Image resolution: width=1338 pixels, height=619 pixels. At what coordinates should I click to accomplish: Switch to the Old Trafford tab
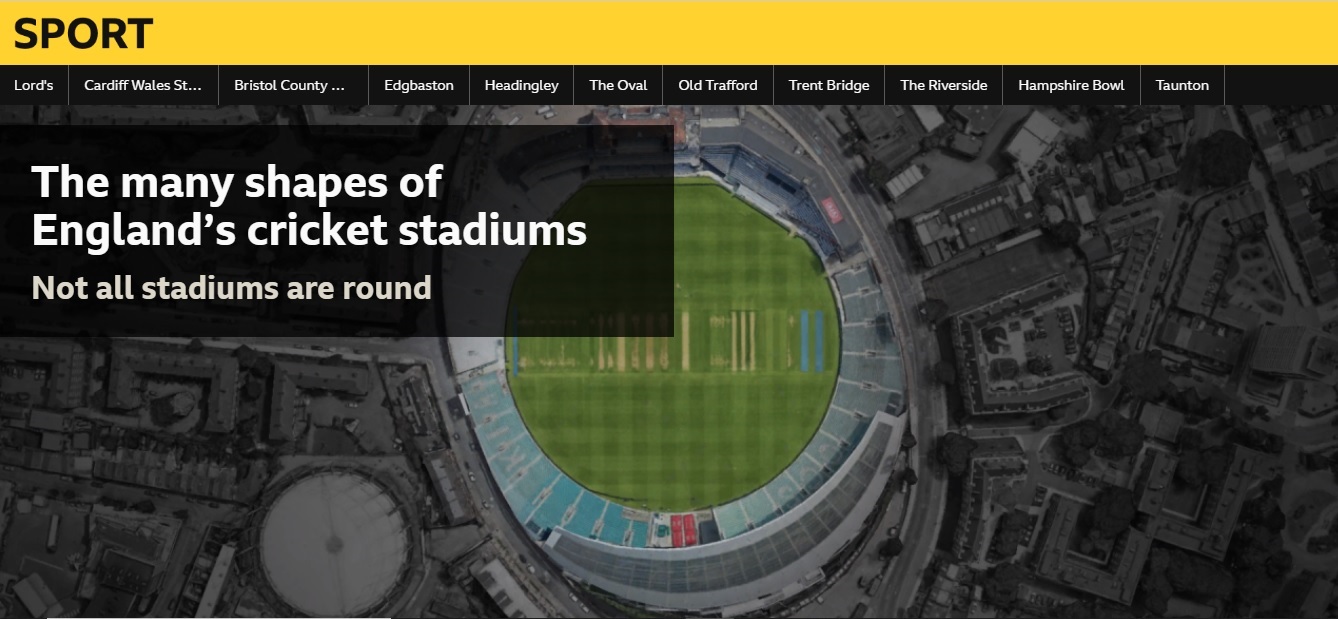[x=718, y=85]
